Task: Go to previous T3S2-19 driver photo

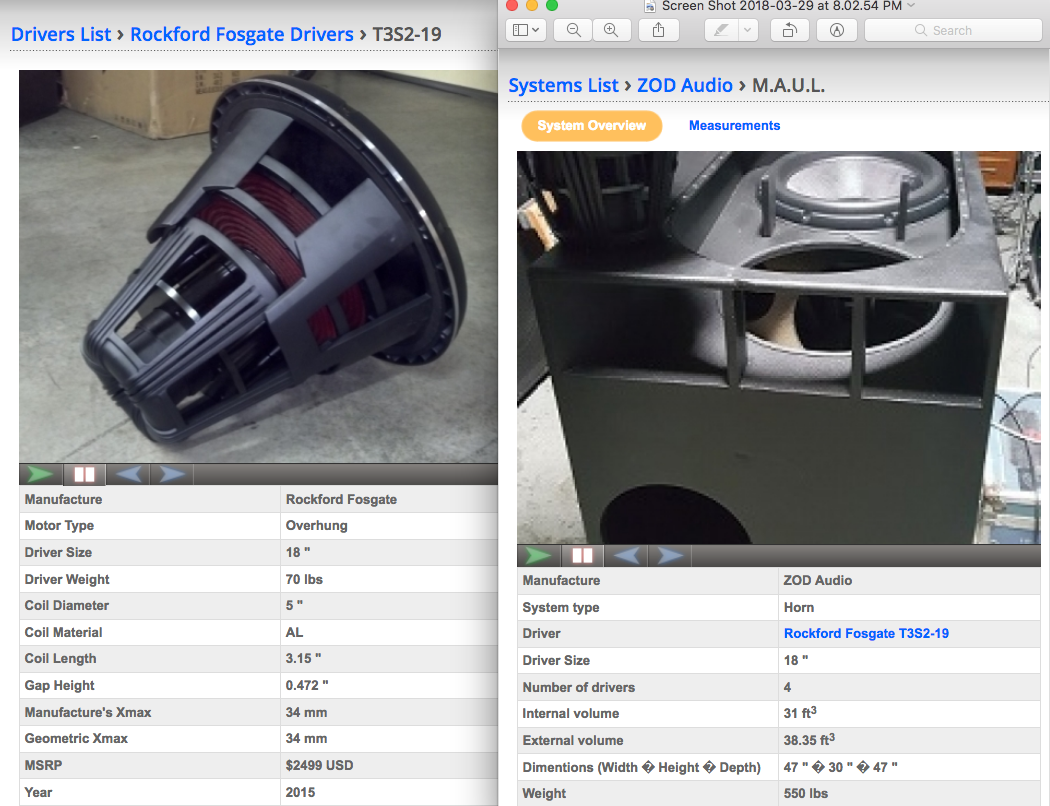Action: pyautogui.click(x=128, y=474)
